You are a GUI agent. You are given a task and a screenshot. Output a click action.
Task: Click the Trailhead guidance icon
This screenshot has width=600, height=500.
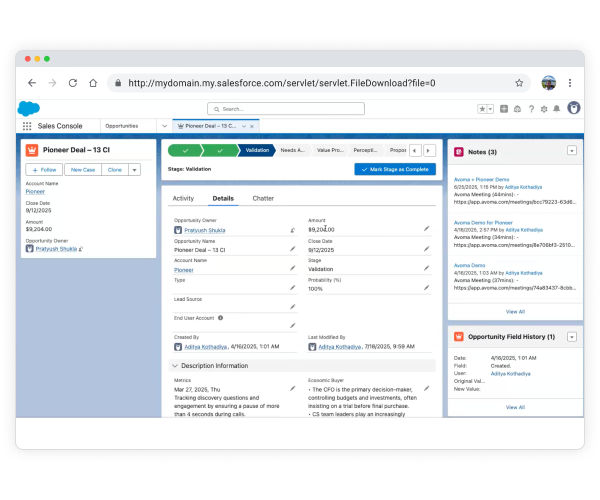tap(517, 109)
